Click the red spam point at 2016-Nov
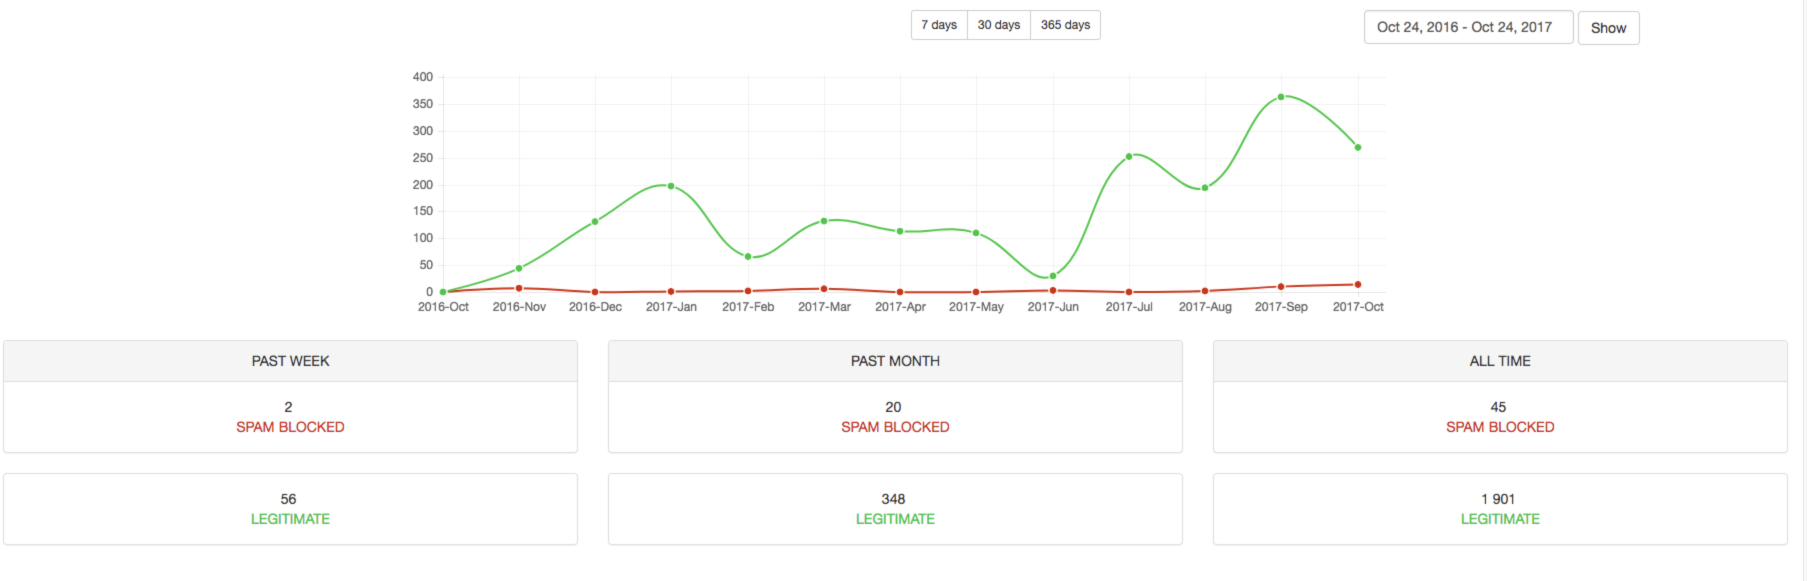Image resolution: width=1807 pixels, height=581 pixels. [x=519, y=288]
